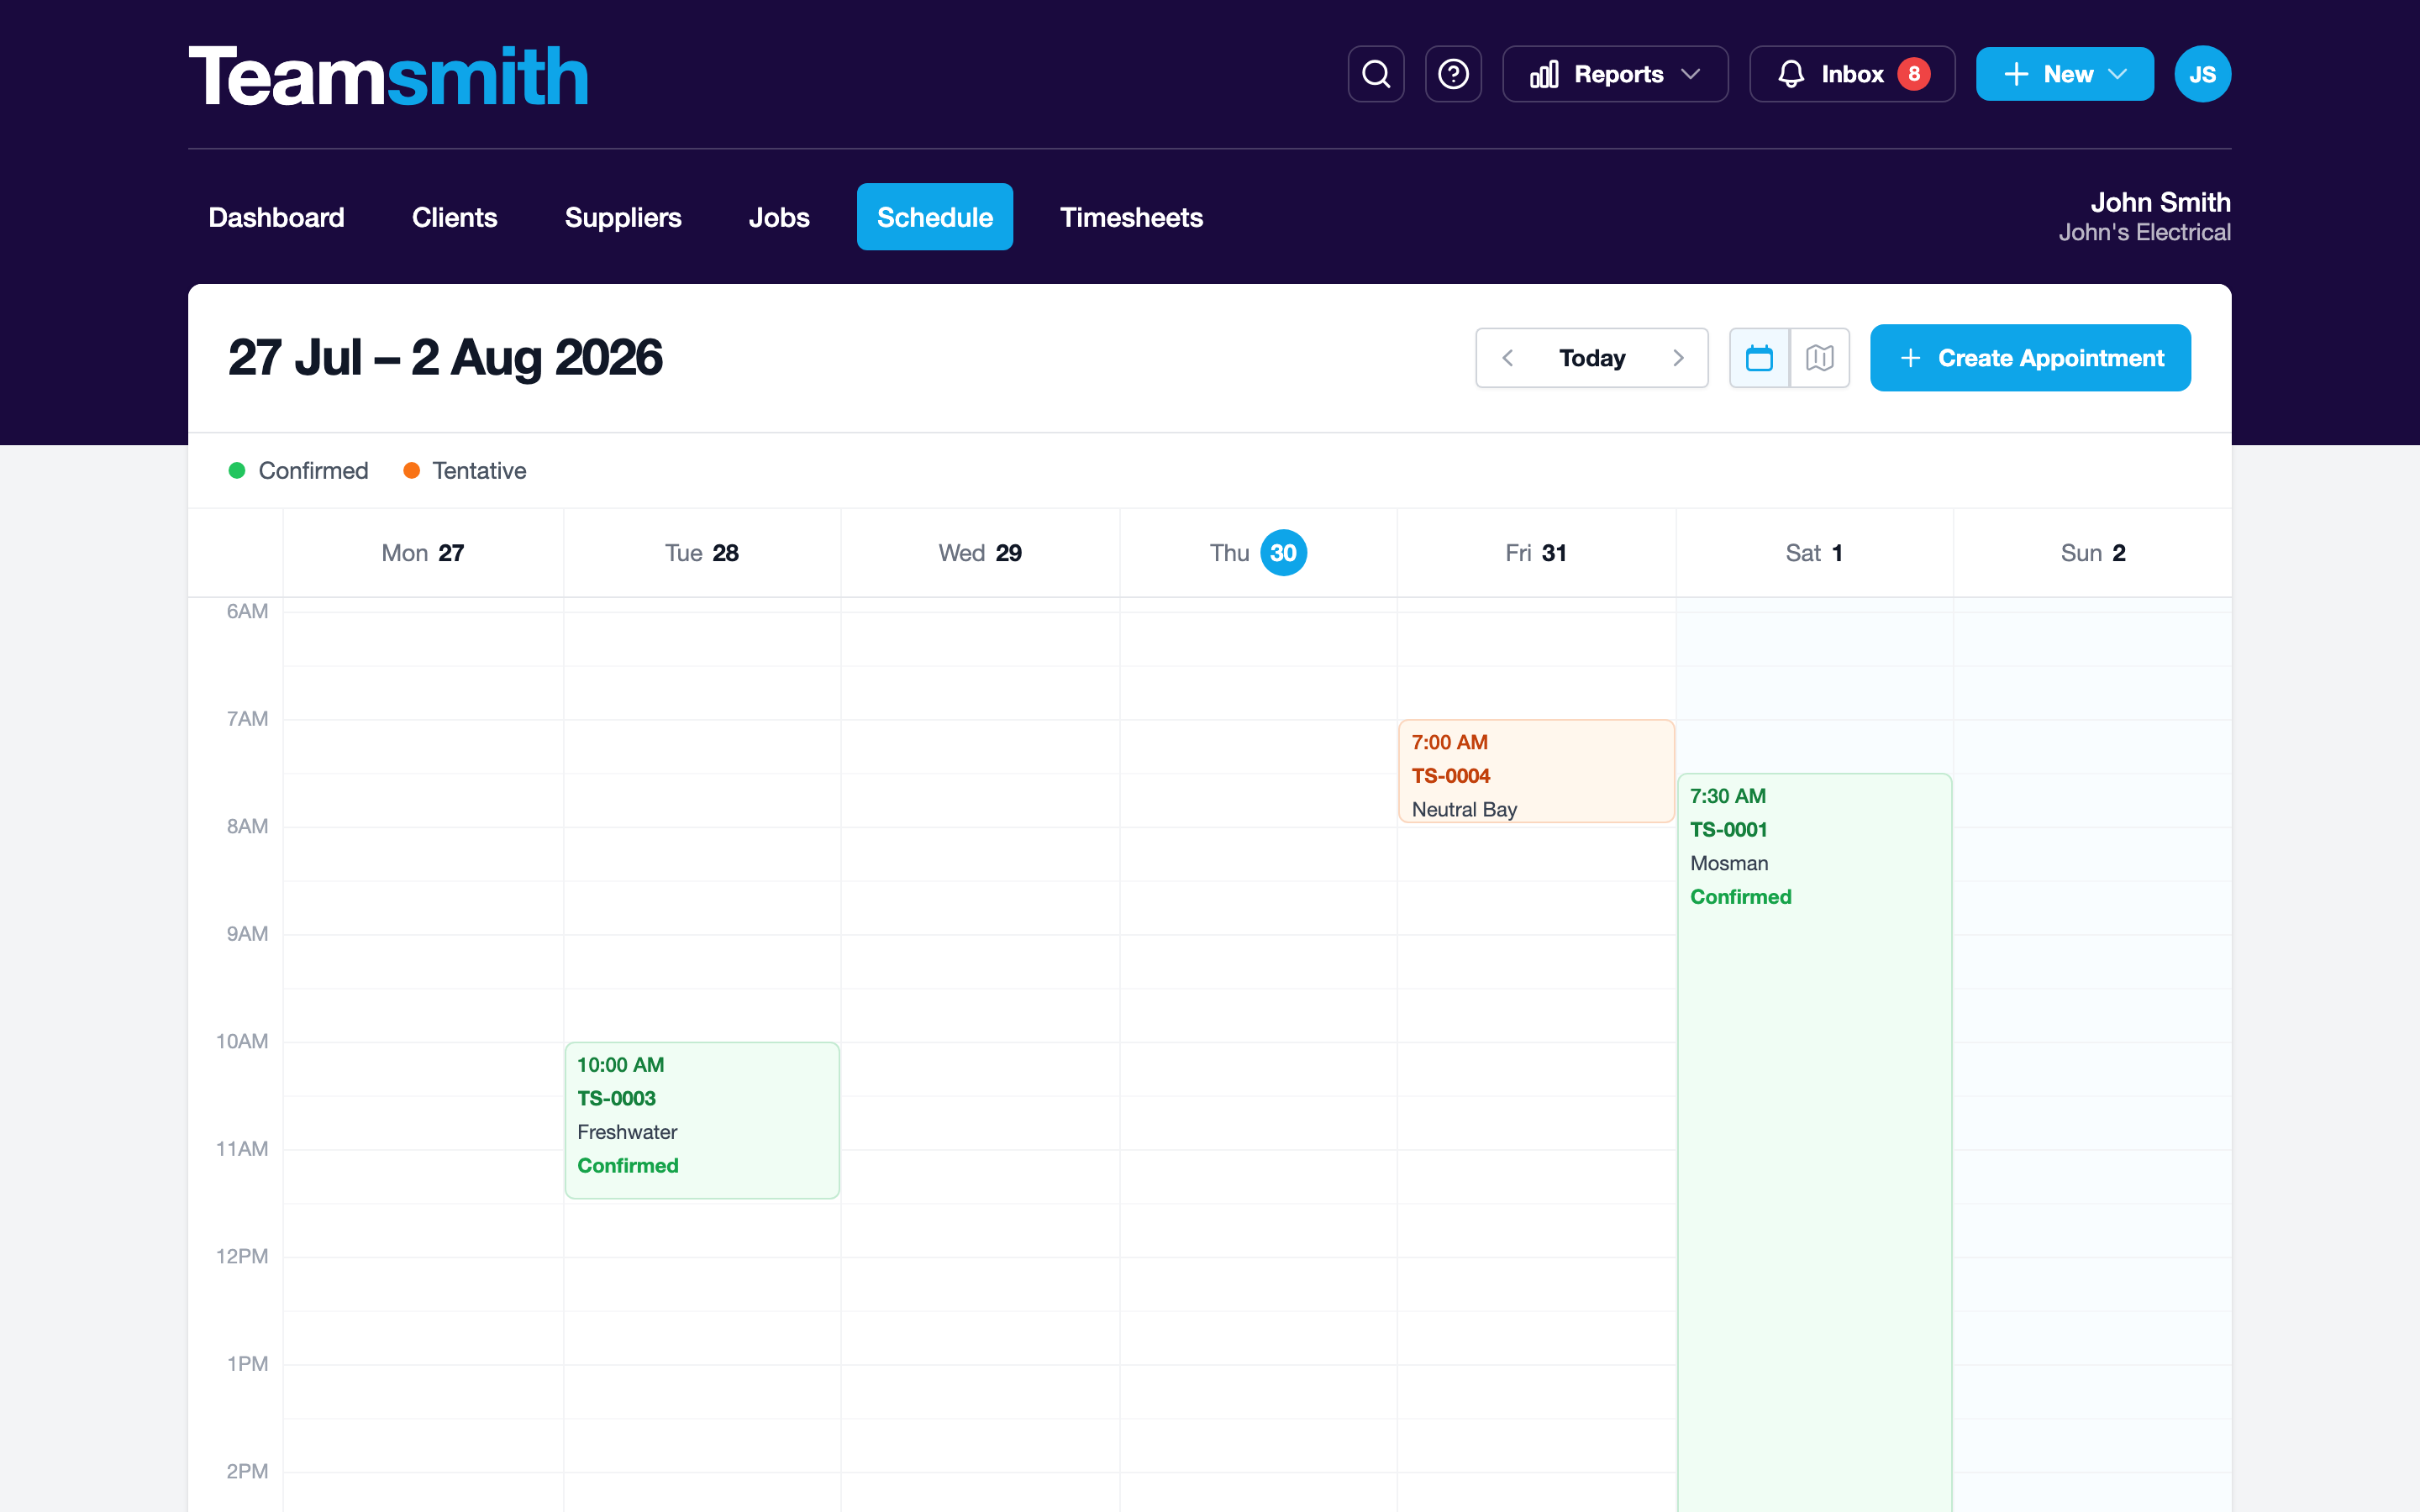
Task: Select the Fri 31 column header
Action: 1536,553
